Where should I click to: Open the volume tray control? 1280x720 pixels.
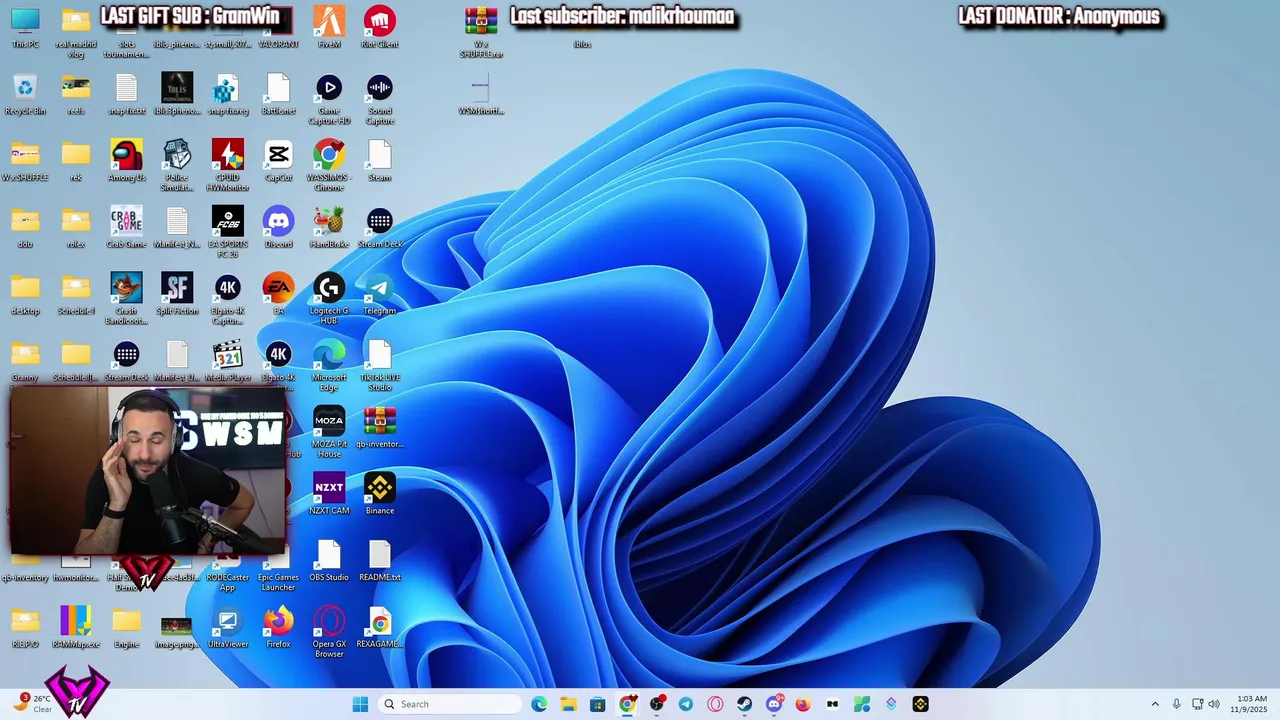coord(1215,704)
